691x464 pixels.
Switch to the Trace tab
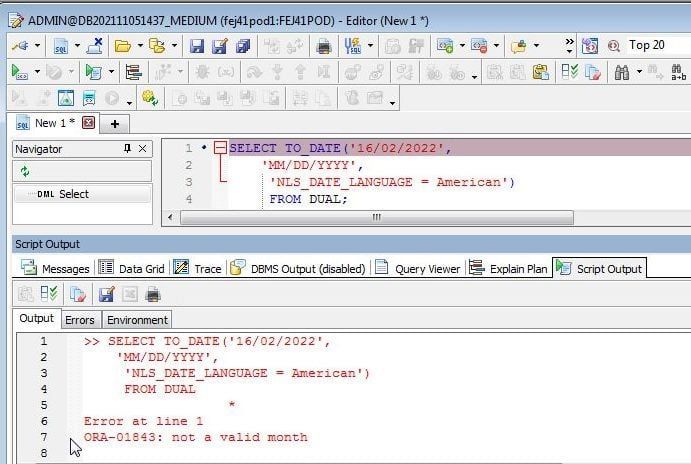pos(197,268)
